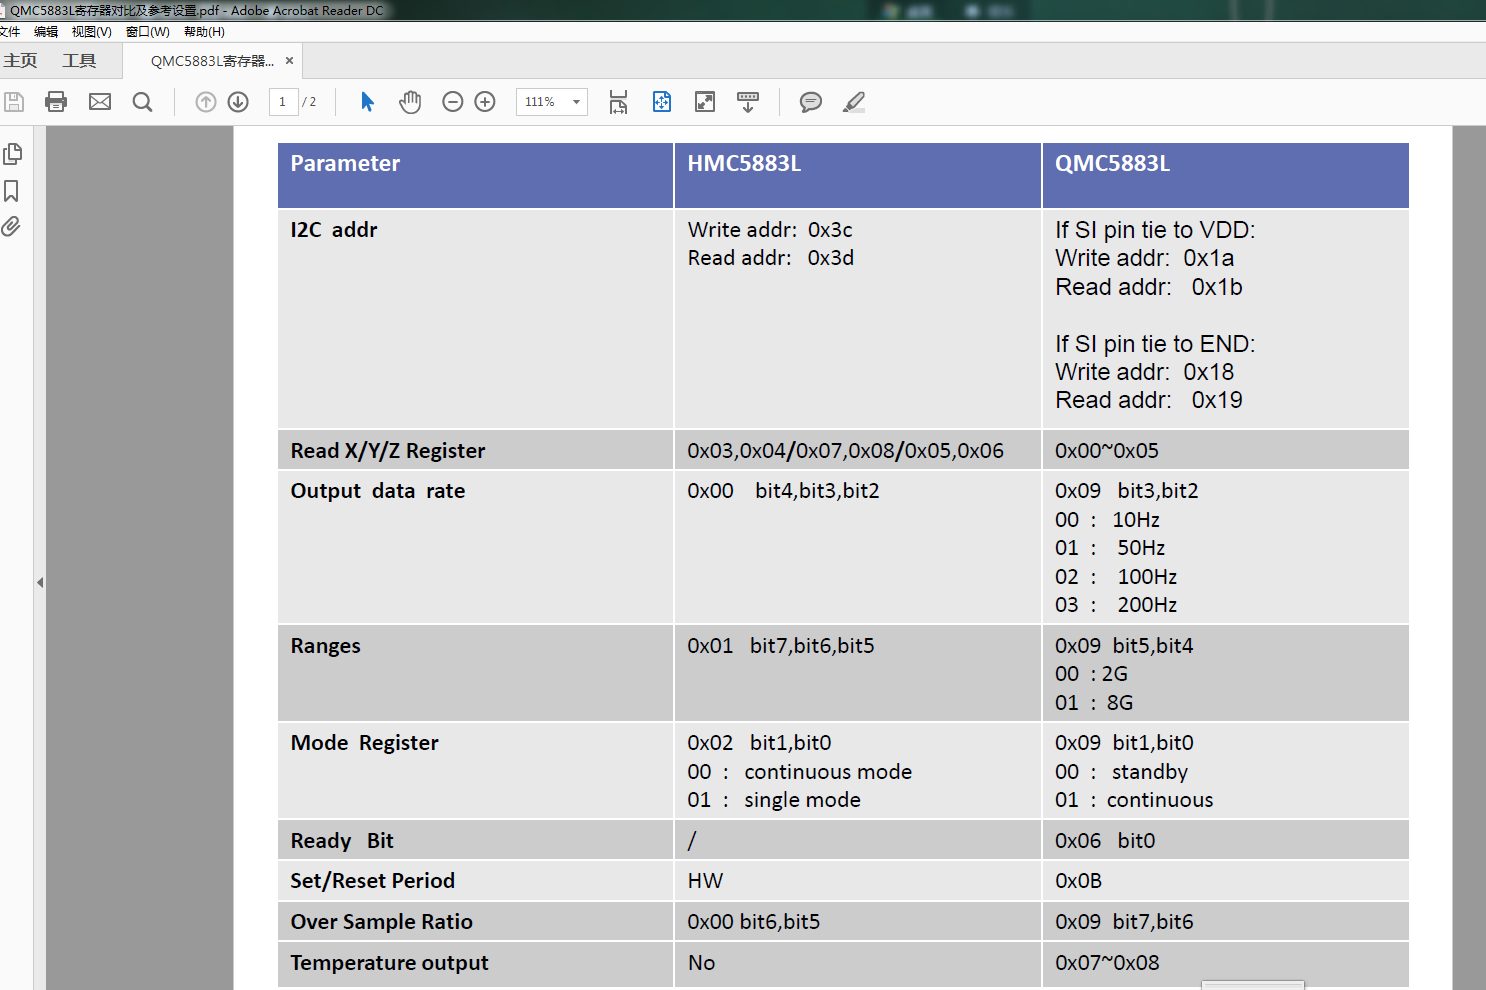The height and width of the screenshot is (990, 1486).
Task: Select the Highlight text pen tool
Action: coord(854,102)
